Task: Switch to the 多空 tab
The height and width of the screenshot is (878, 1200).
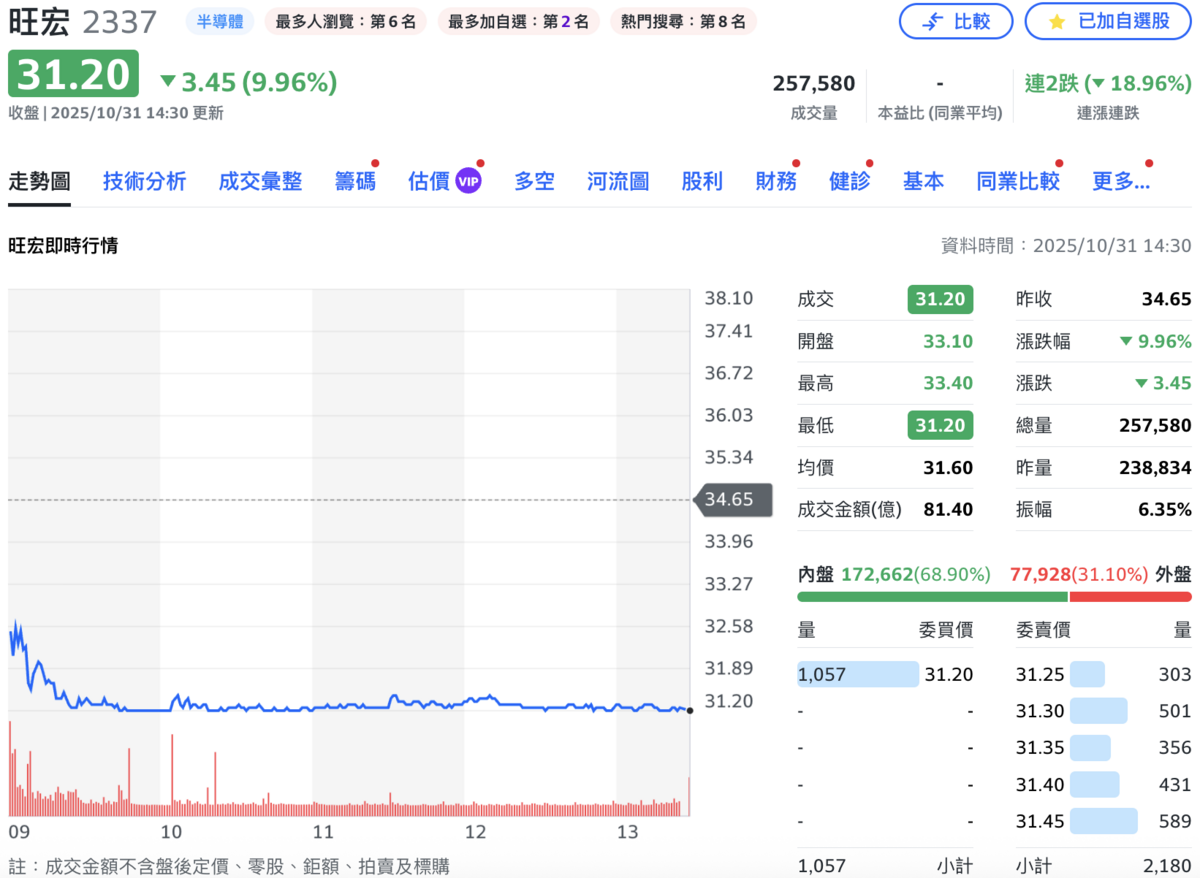Action: [534, 181]
